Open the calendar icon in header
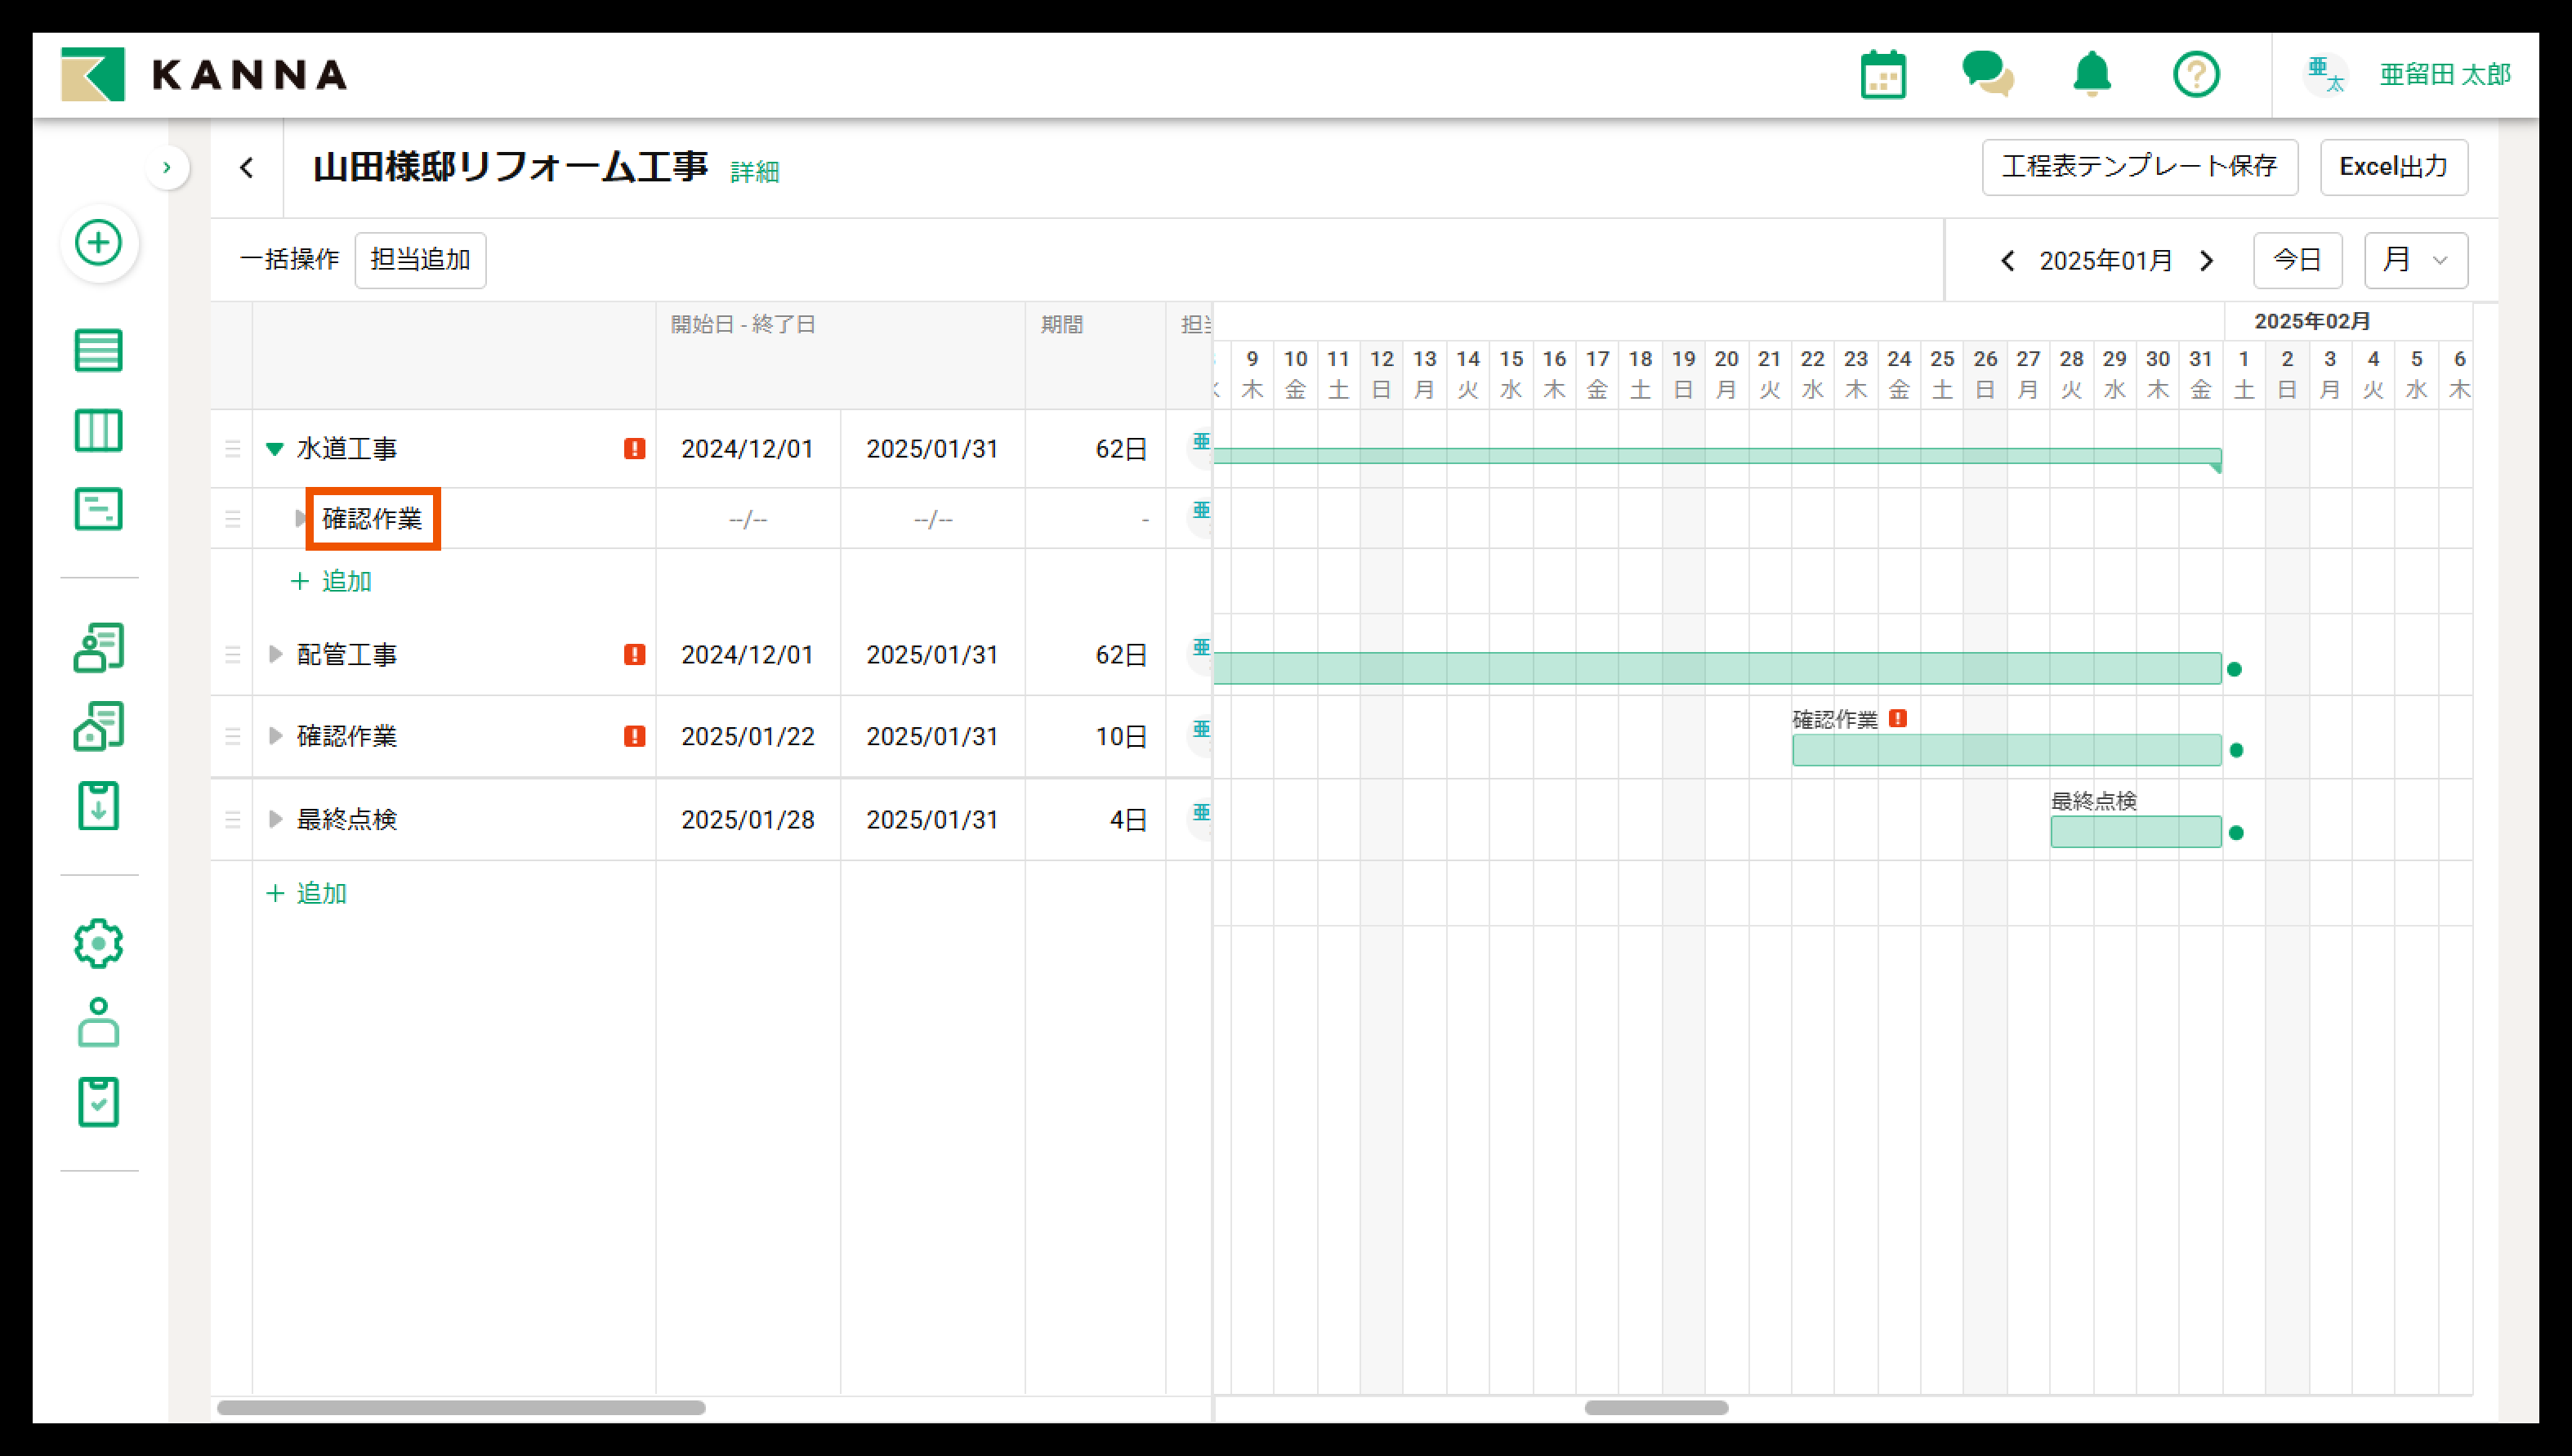 point(1883,75)
